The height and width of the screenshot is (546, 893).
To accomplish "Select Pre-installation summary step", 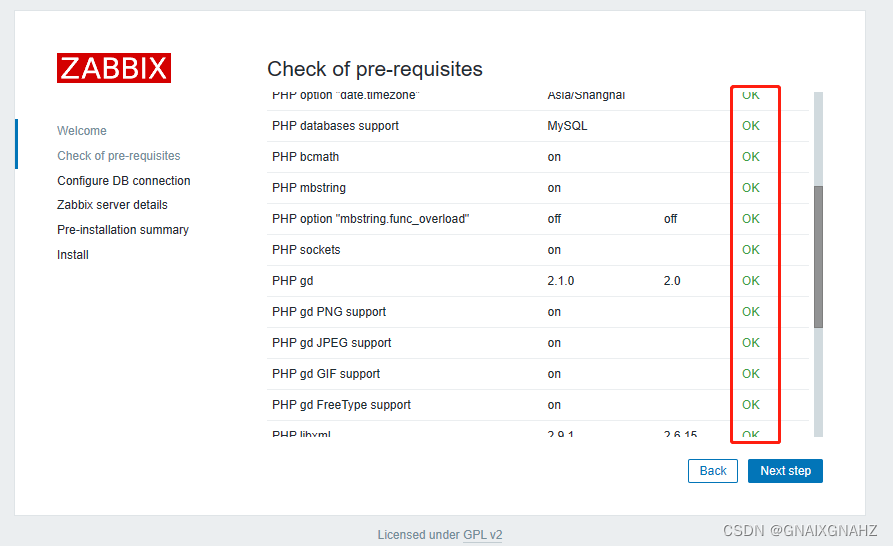I will pos(123,230).
